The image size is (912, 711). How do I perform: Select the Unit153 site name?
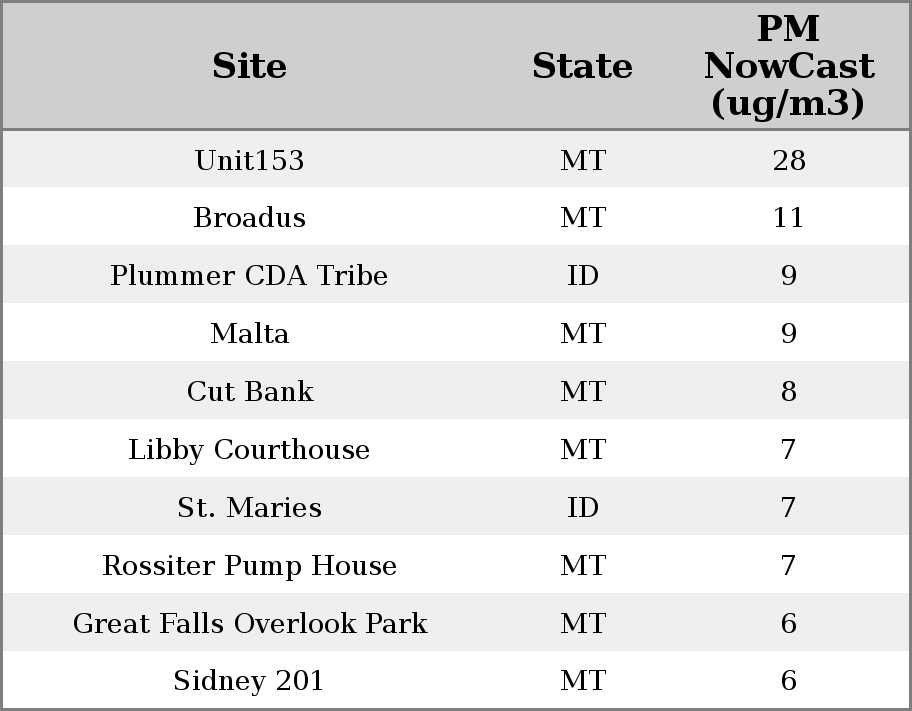pyautogui.click(x=249, y=161)
